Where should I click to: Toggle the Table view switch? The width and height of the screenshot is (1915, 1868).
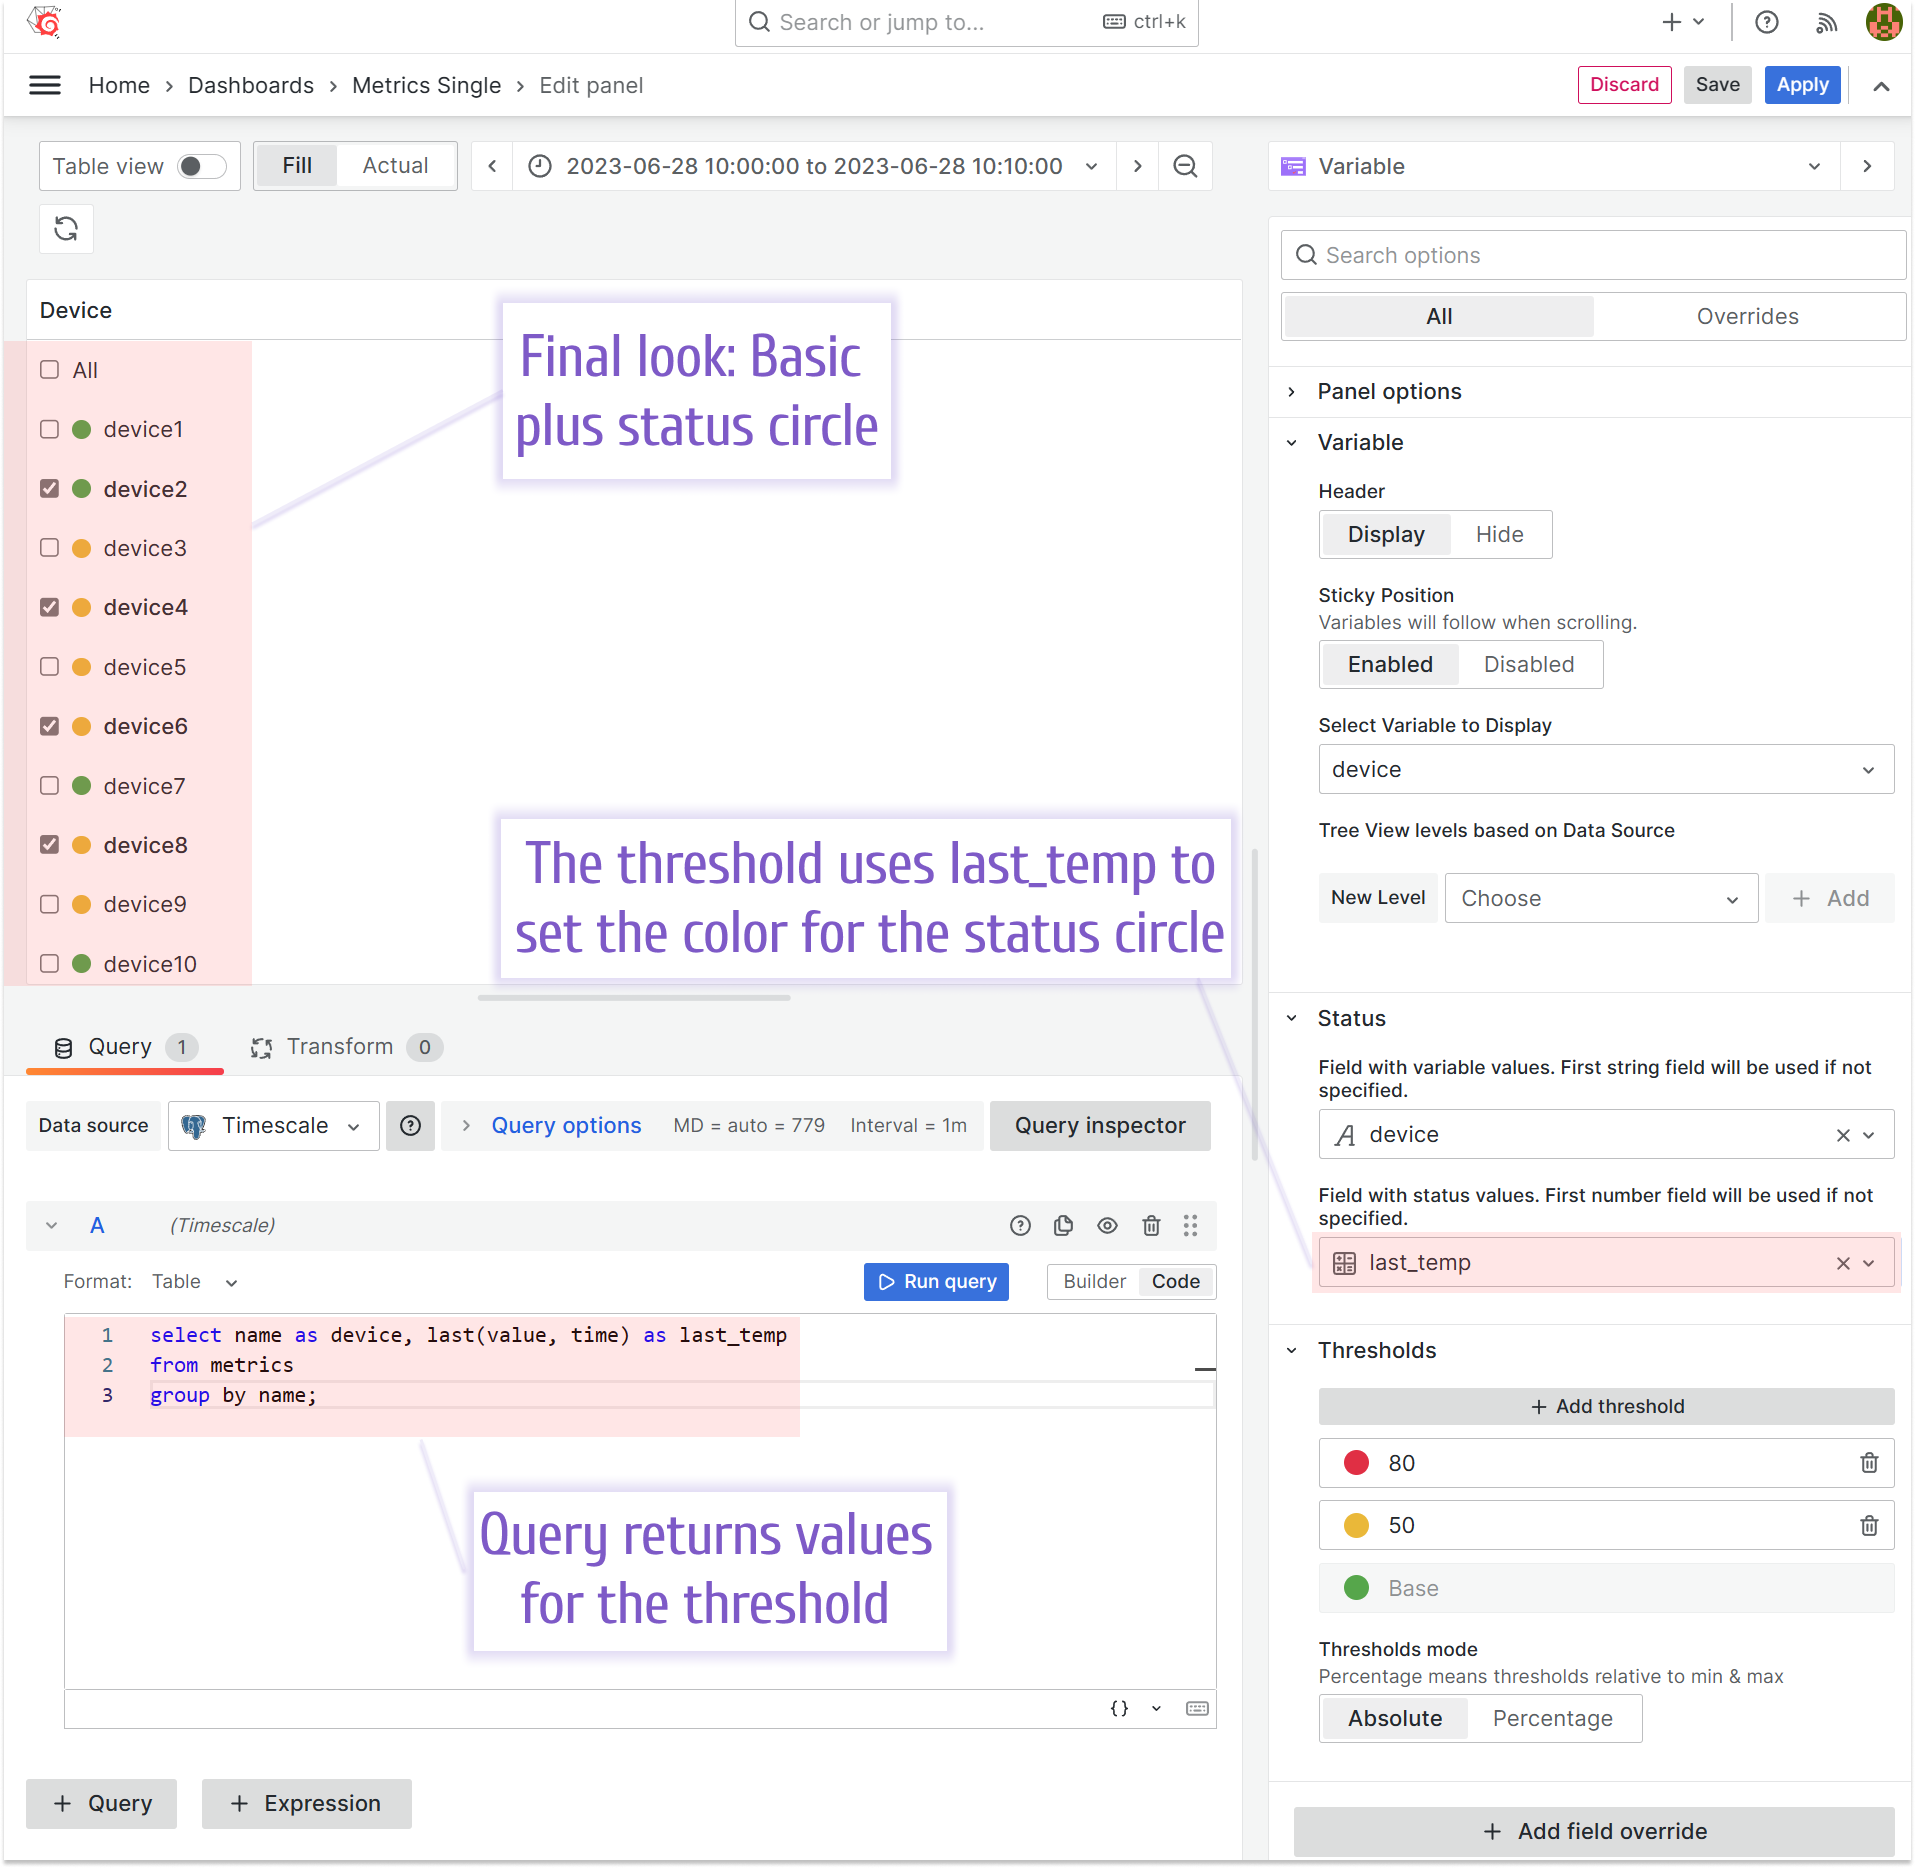click(x=201, y=166)
